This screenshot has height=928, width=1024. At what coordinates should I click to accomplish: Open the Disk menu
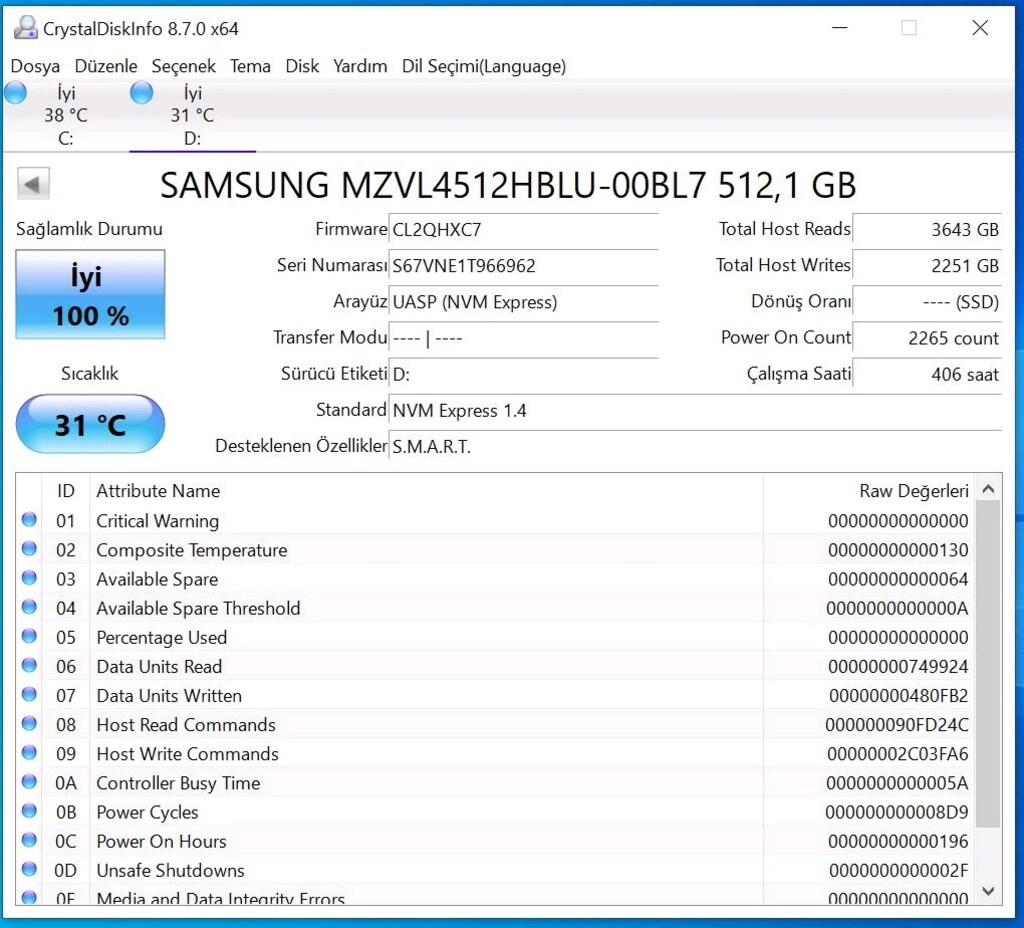(302, 67)
